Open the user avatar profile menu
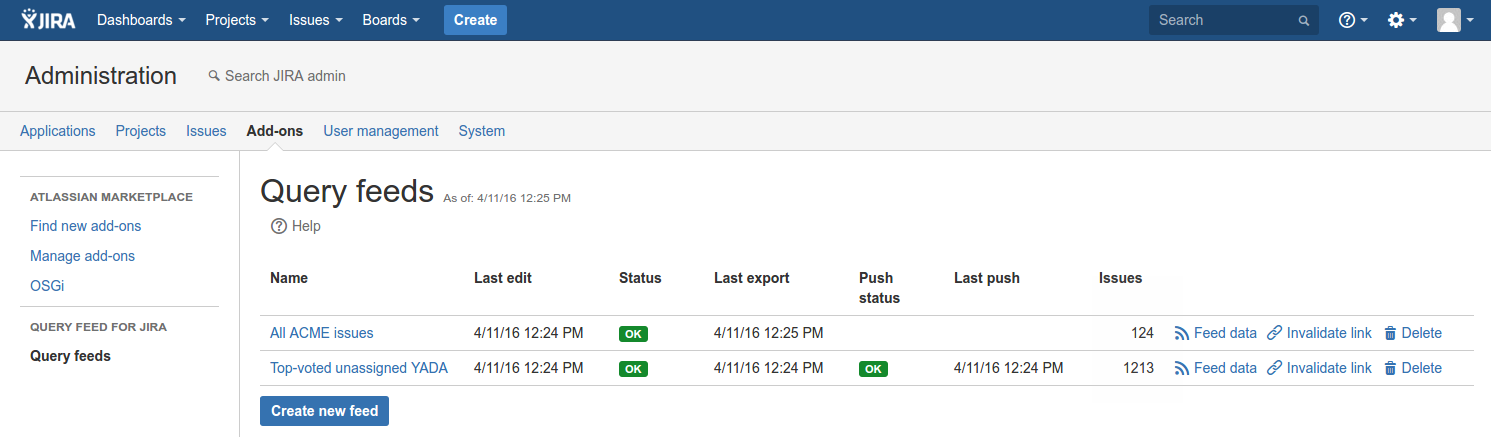The width and height of the screenshot is (1491, 437). [1455, 20]
